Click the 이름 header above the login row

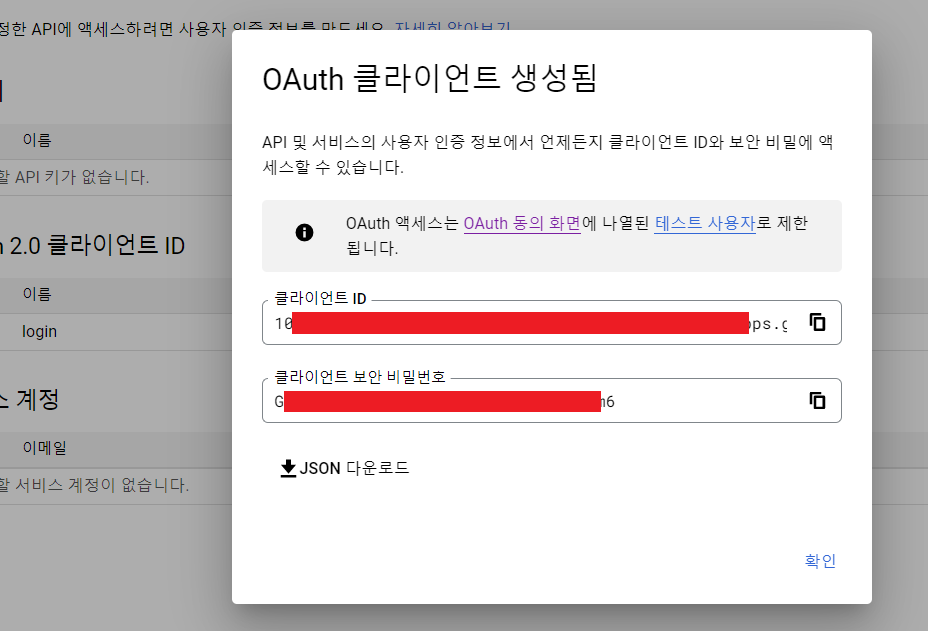37,294
